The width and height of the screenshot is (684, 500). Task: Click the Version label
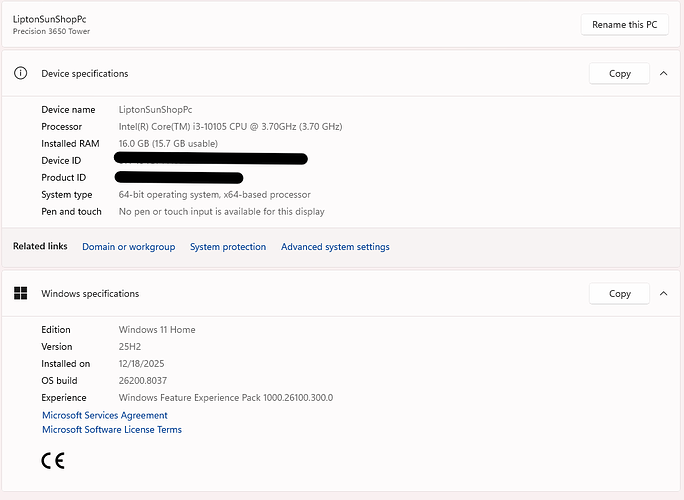coord(57,346)
